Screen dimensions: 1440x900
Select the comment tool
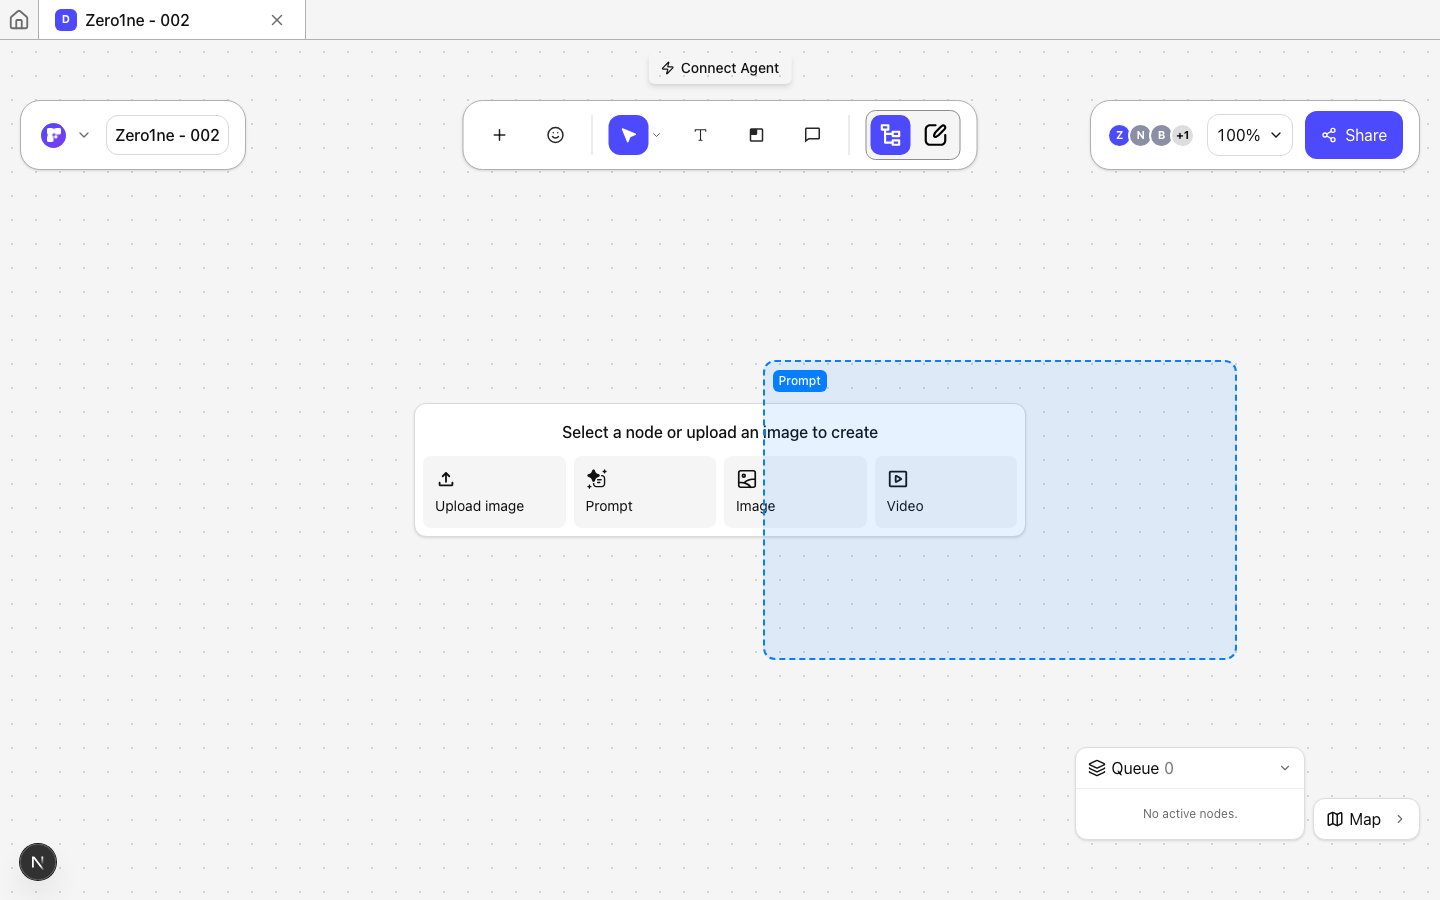point(812,135)
